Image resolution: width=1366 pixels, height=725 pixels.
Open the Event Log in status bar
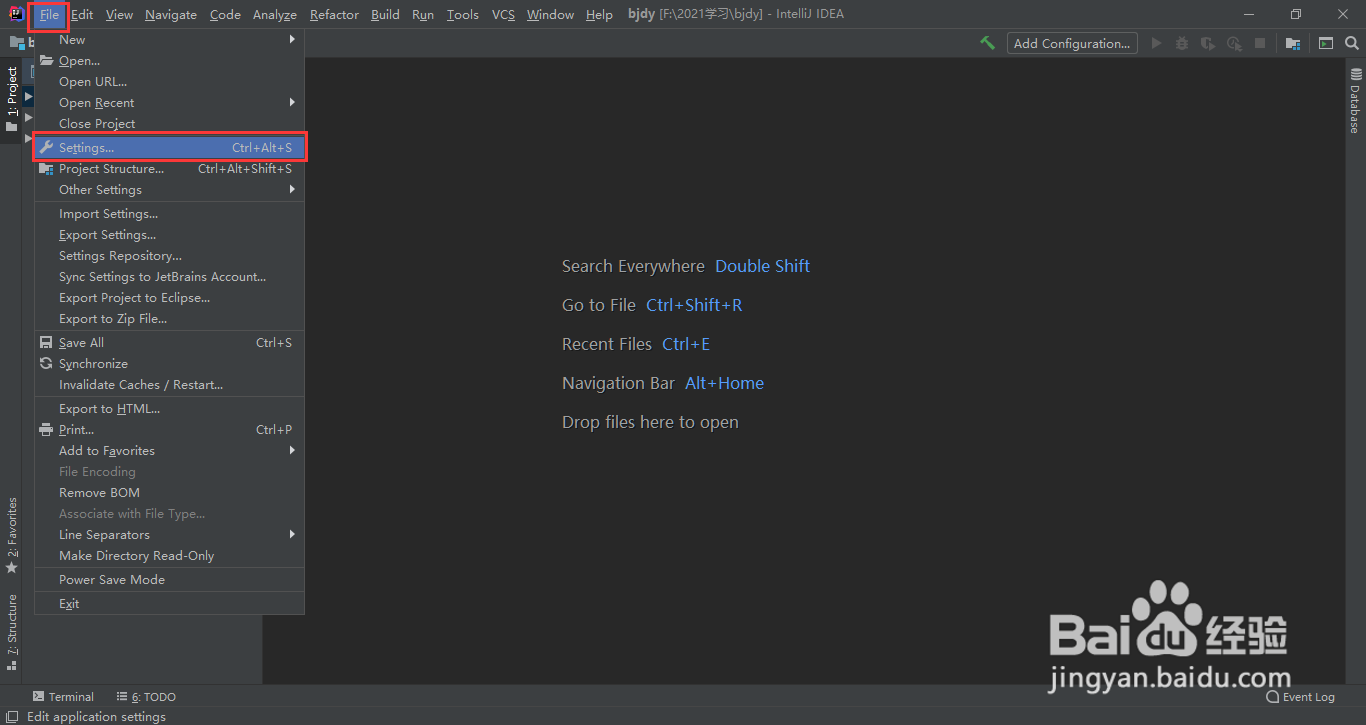(x=1300, y=697)
